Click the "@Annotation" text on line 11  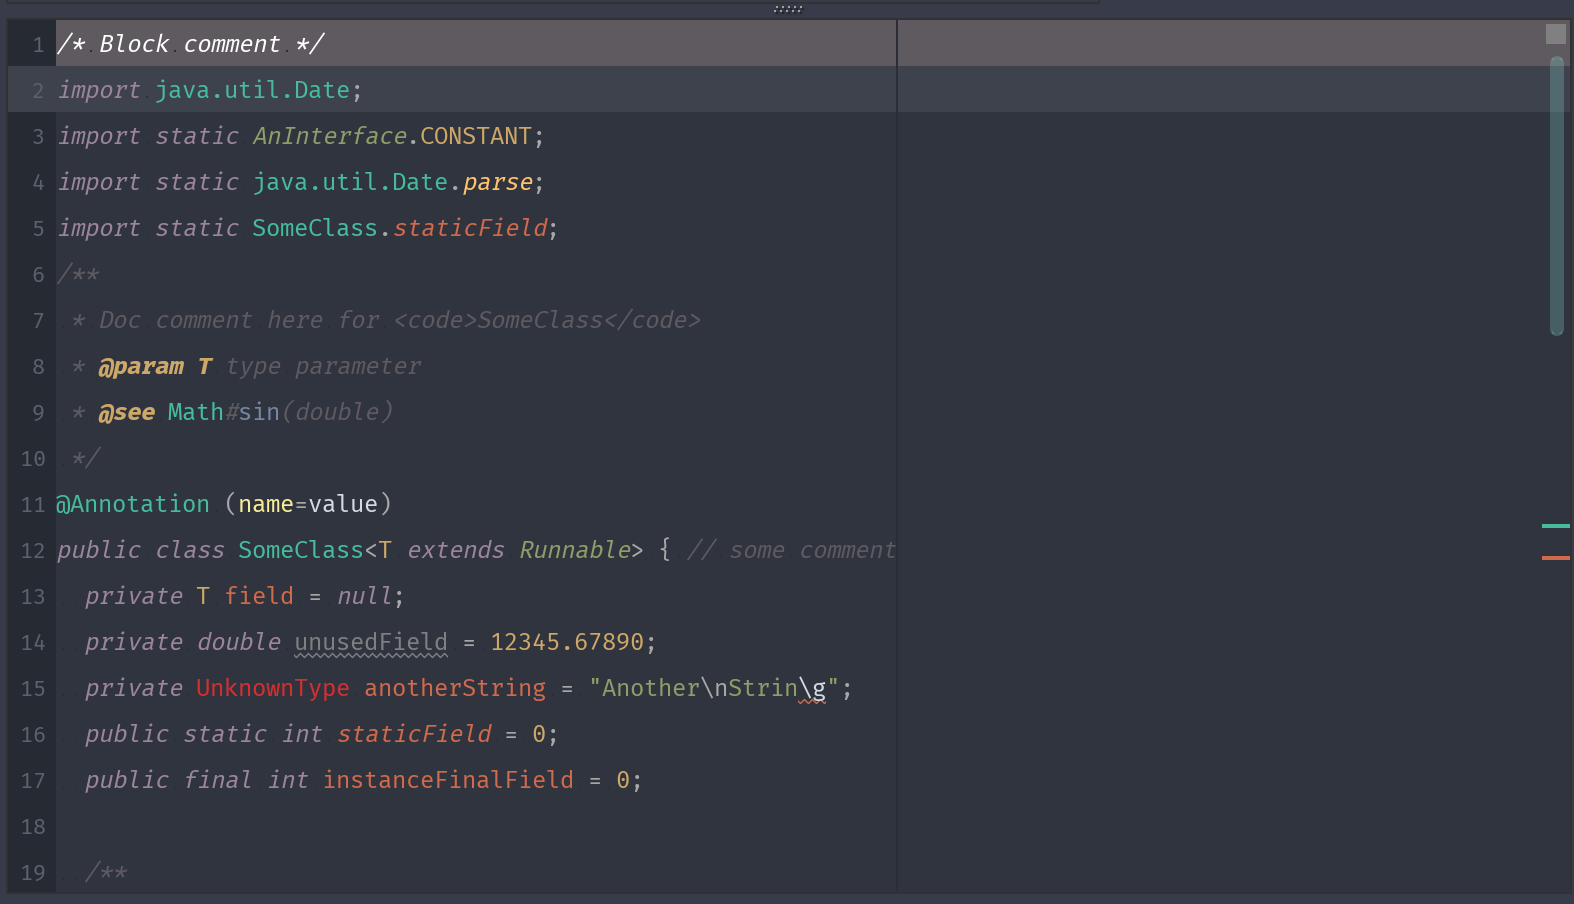133,504
